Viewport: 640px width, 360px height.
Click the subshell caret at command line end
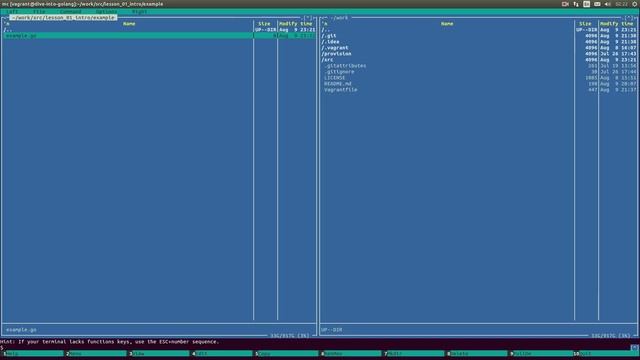635,348
